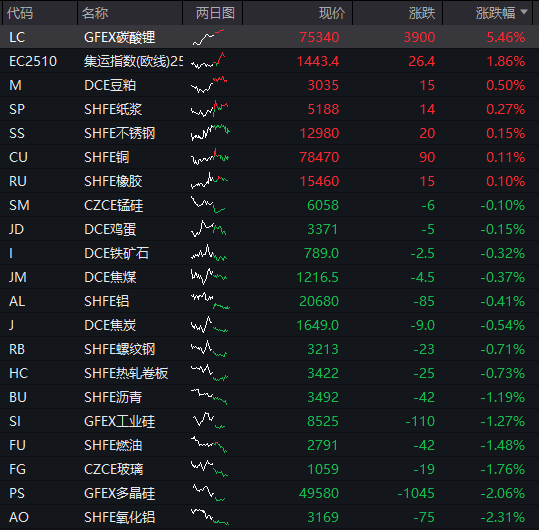Click the RB change value -23
Screen dimensions: 539x530
[x=424, y=349]
